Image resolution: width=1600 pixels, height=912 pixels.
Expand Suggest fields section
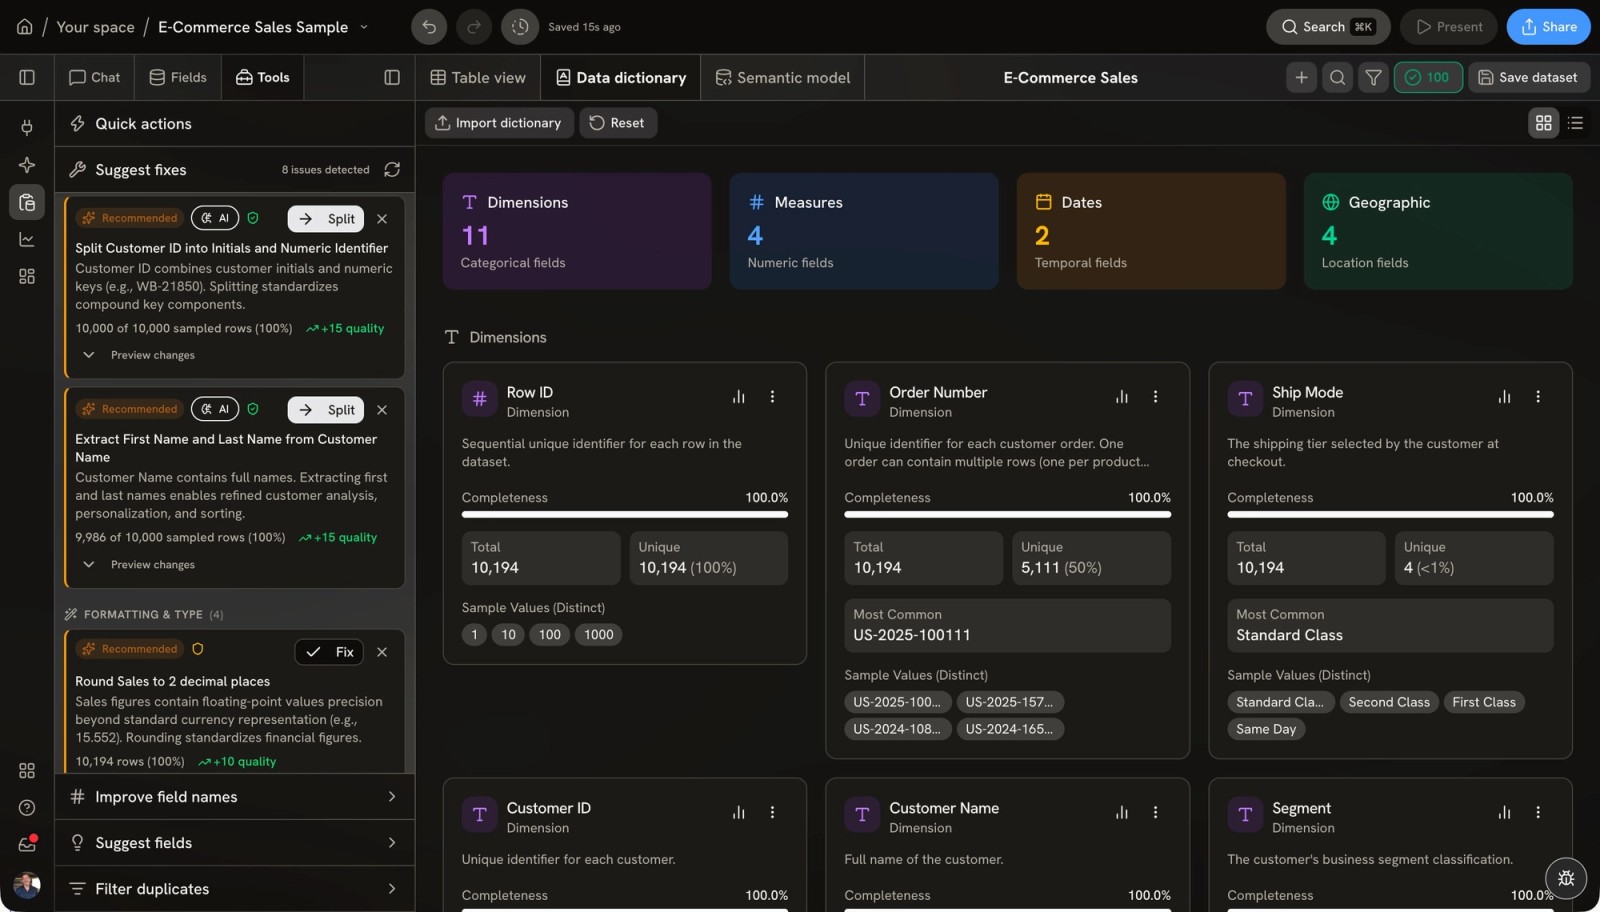coord(234,843)
